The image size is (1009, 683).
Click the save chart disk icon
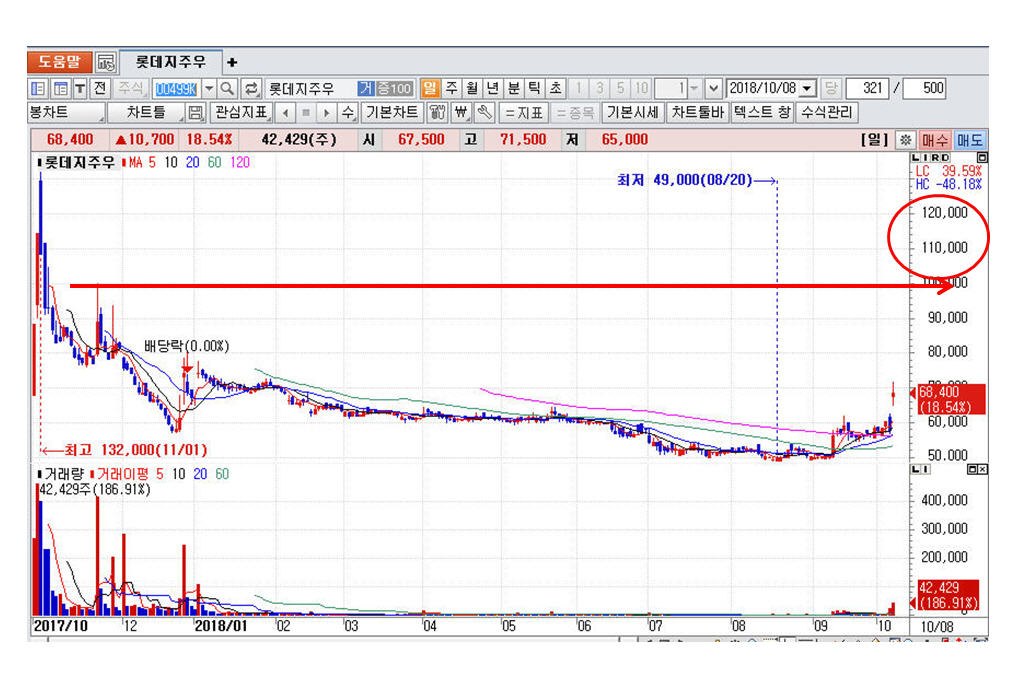pyautogui.click(x=196, y=112)
